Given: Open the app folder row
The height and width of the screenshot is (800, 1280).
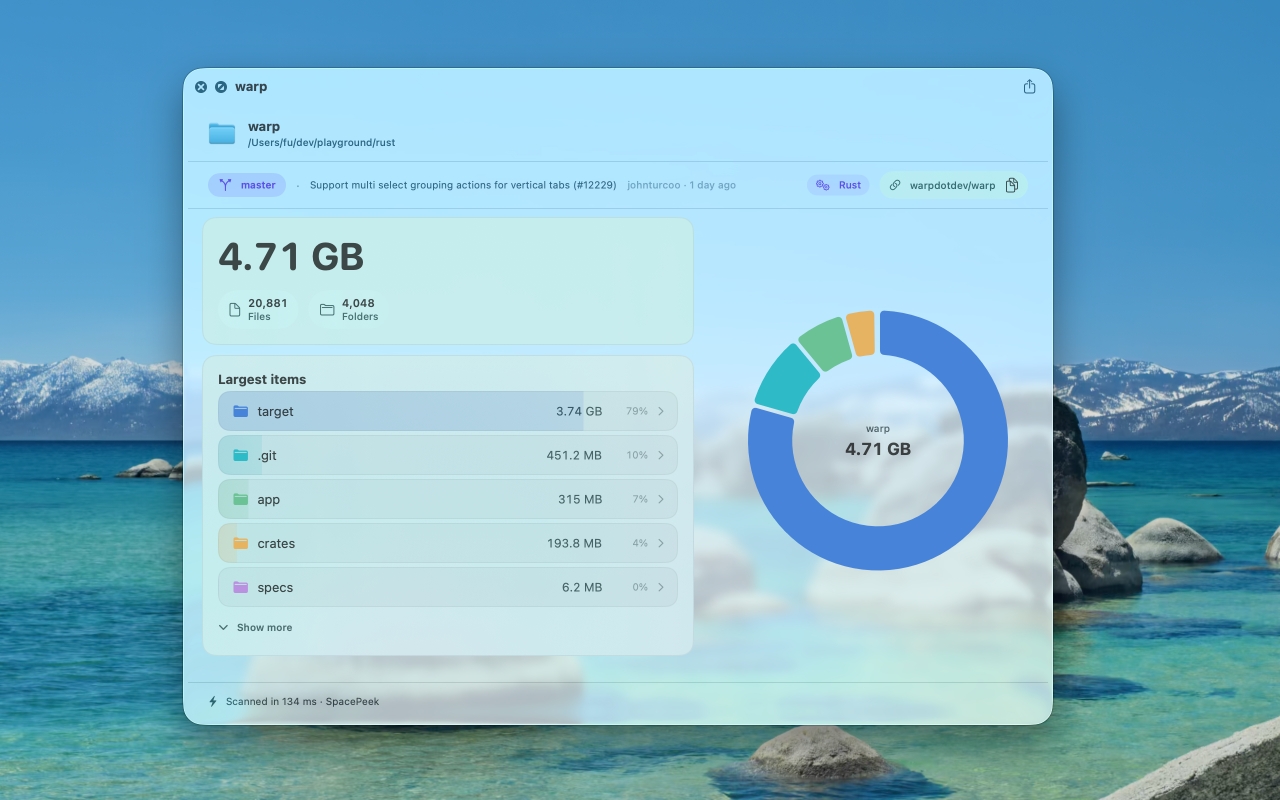Looking at the screenshot, I should tap(448, 499).
